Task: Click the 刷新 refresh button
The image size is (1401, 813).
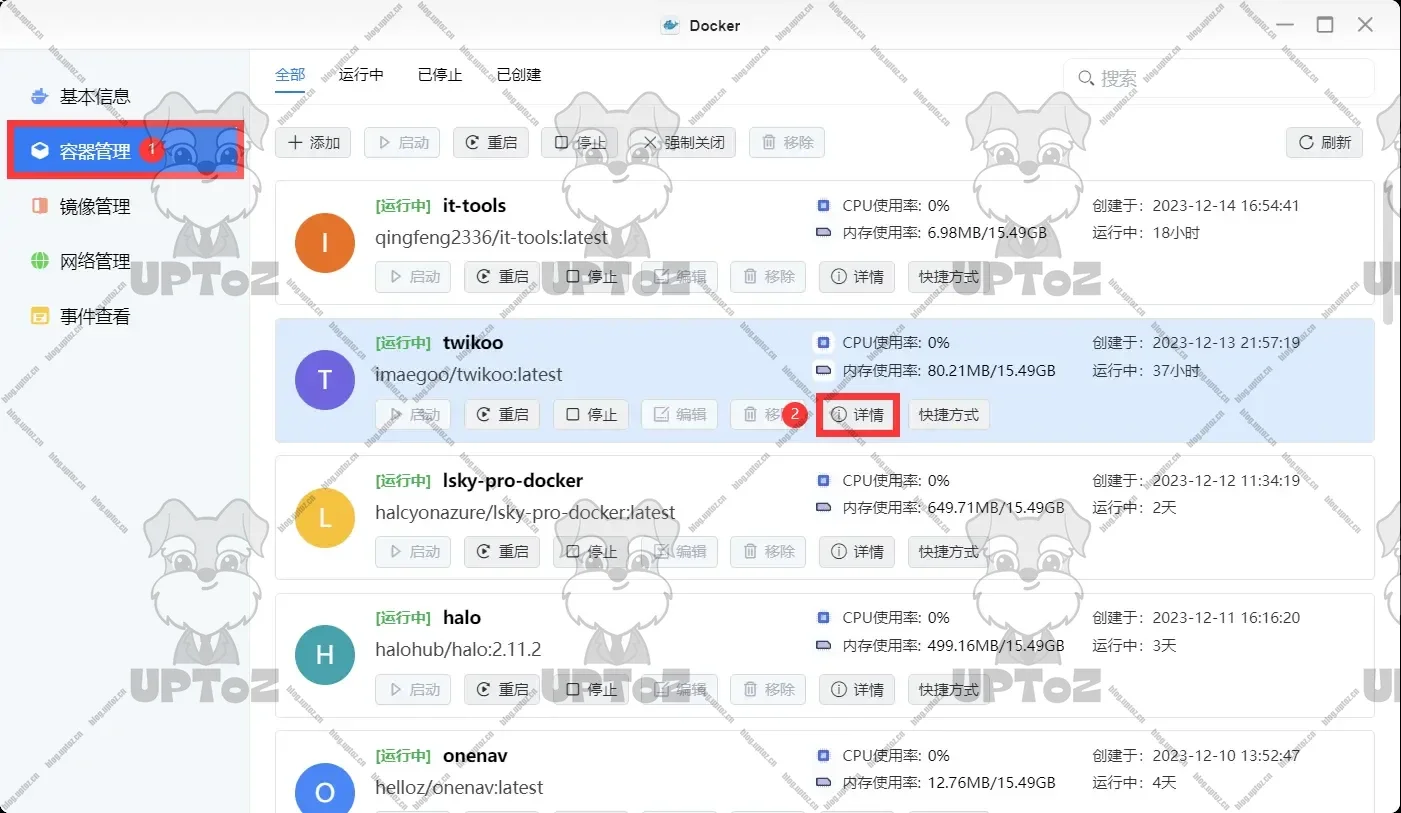Action: [x=1325, y=142]
